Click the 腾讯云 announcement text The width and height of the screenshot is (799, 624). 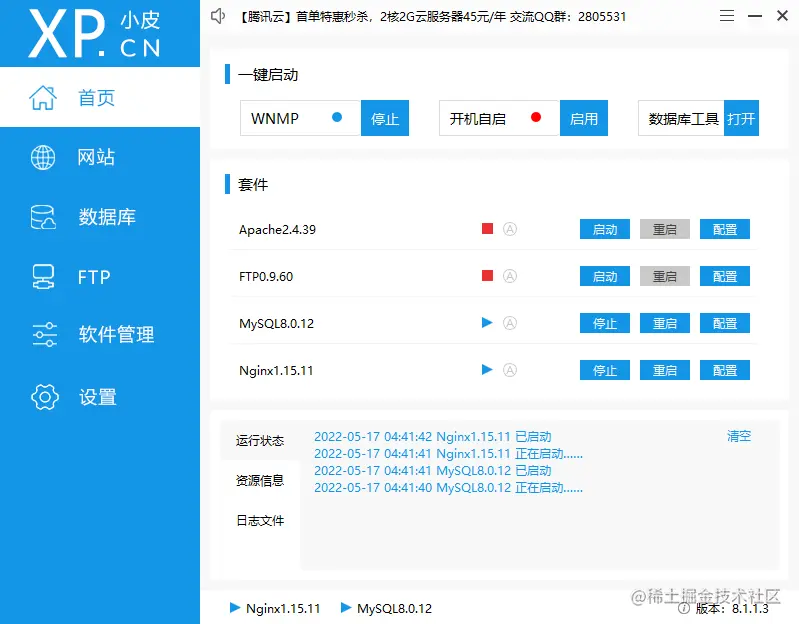pos(432,16)
